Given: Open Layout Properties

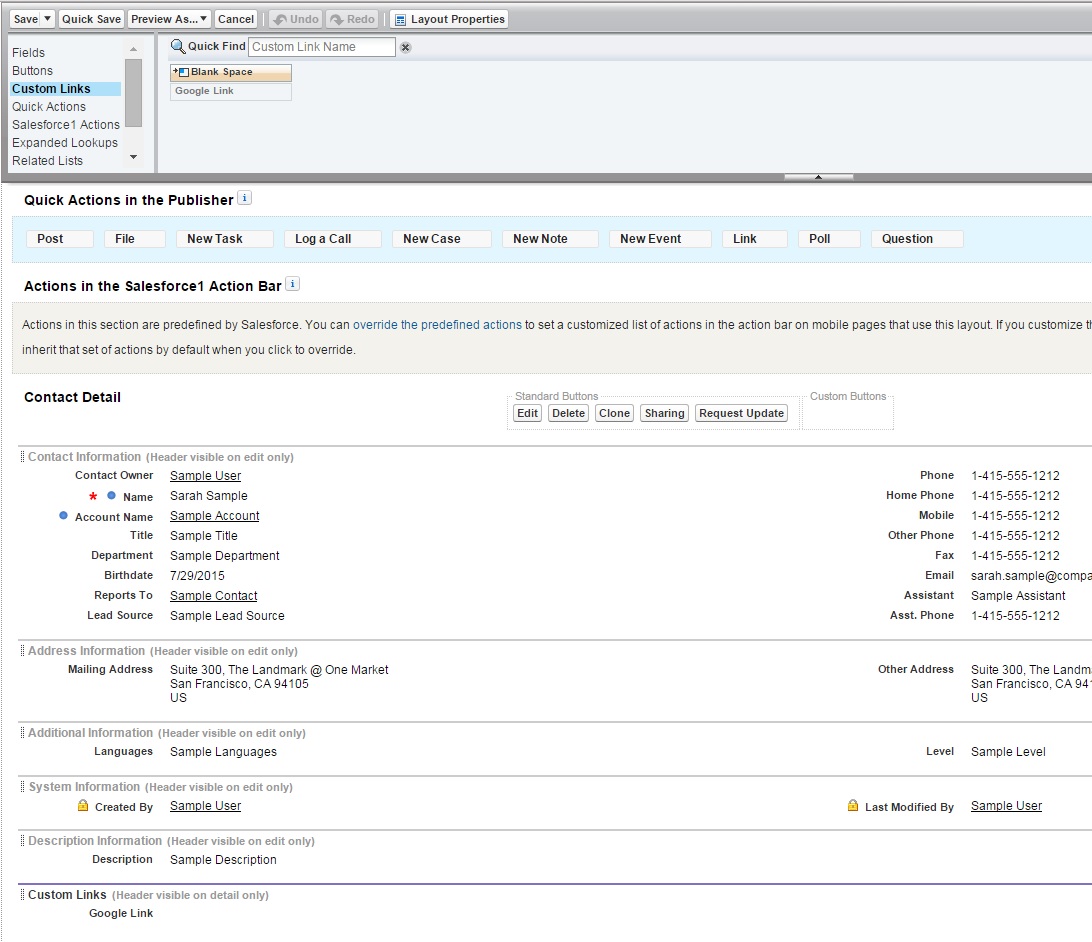Looking at the screenshot, I should tap(449, 19).
